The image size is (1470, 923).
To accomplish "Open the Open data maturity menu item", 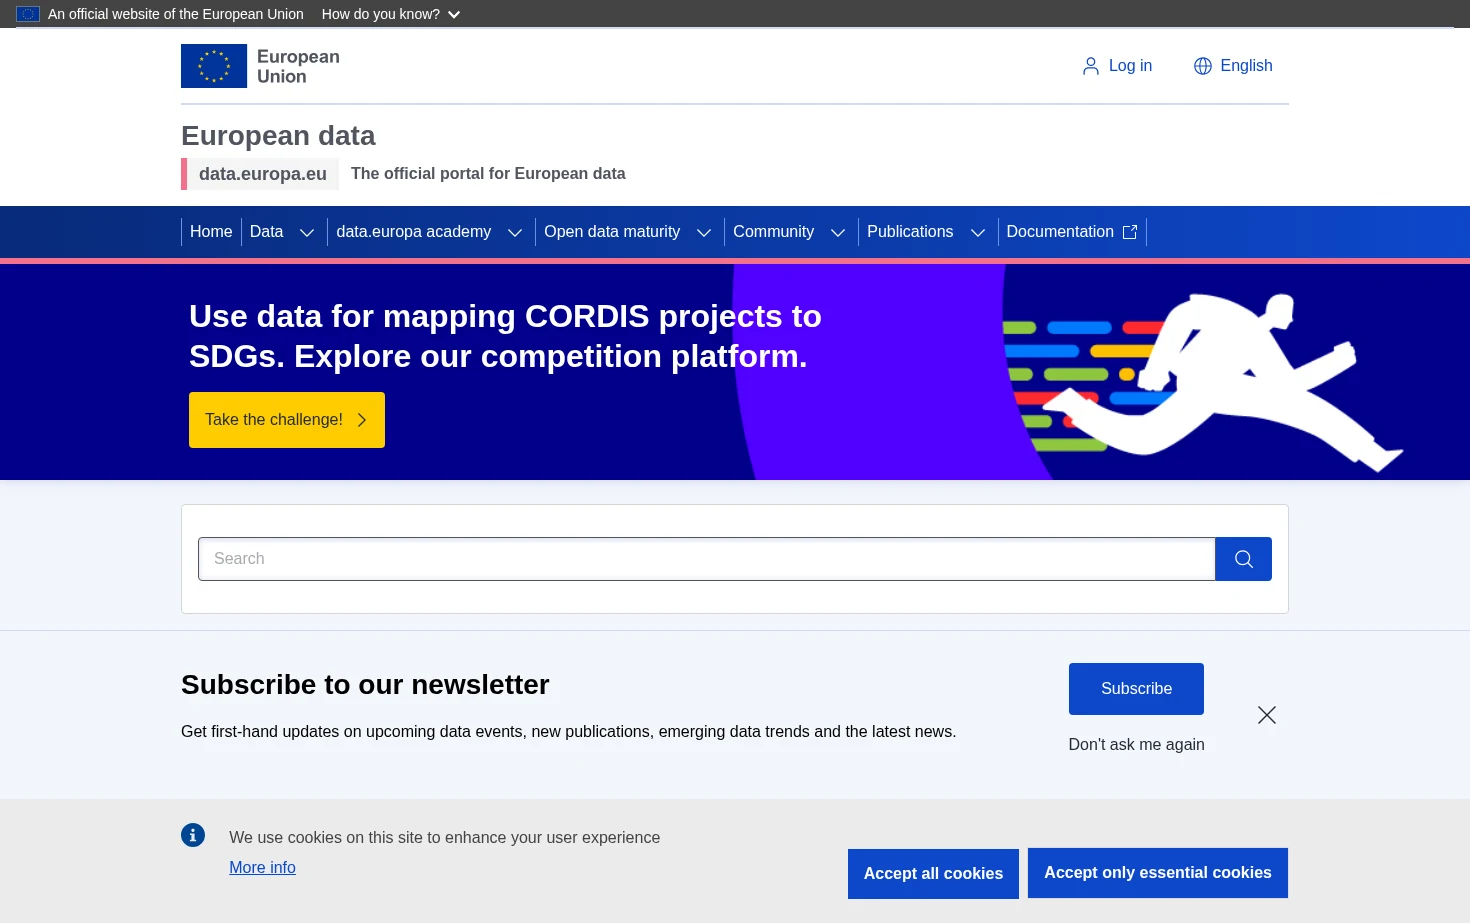I will tap(612, 232).
